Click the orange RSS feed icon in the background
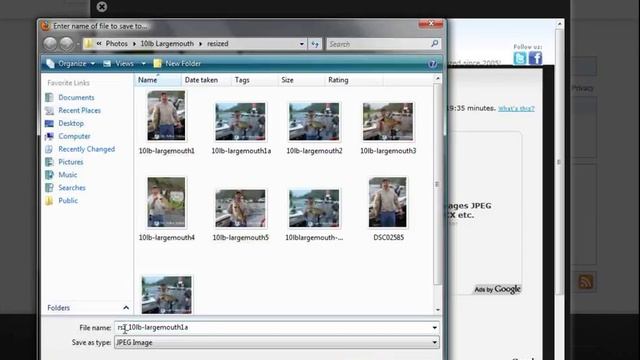The image size is (640, 360). (586, 282)
